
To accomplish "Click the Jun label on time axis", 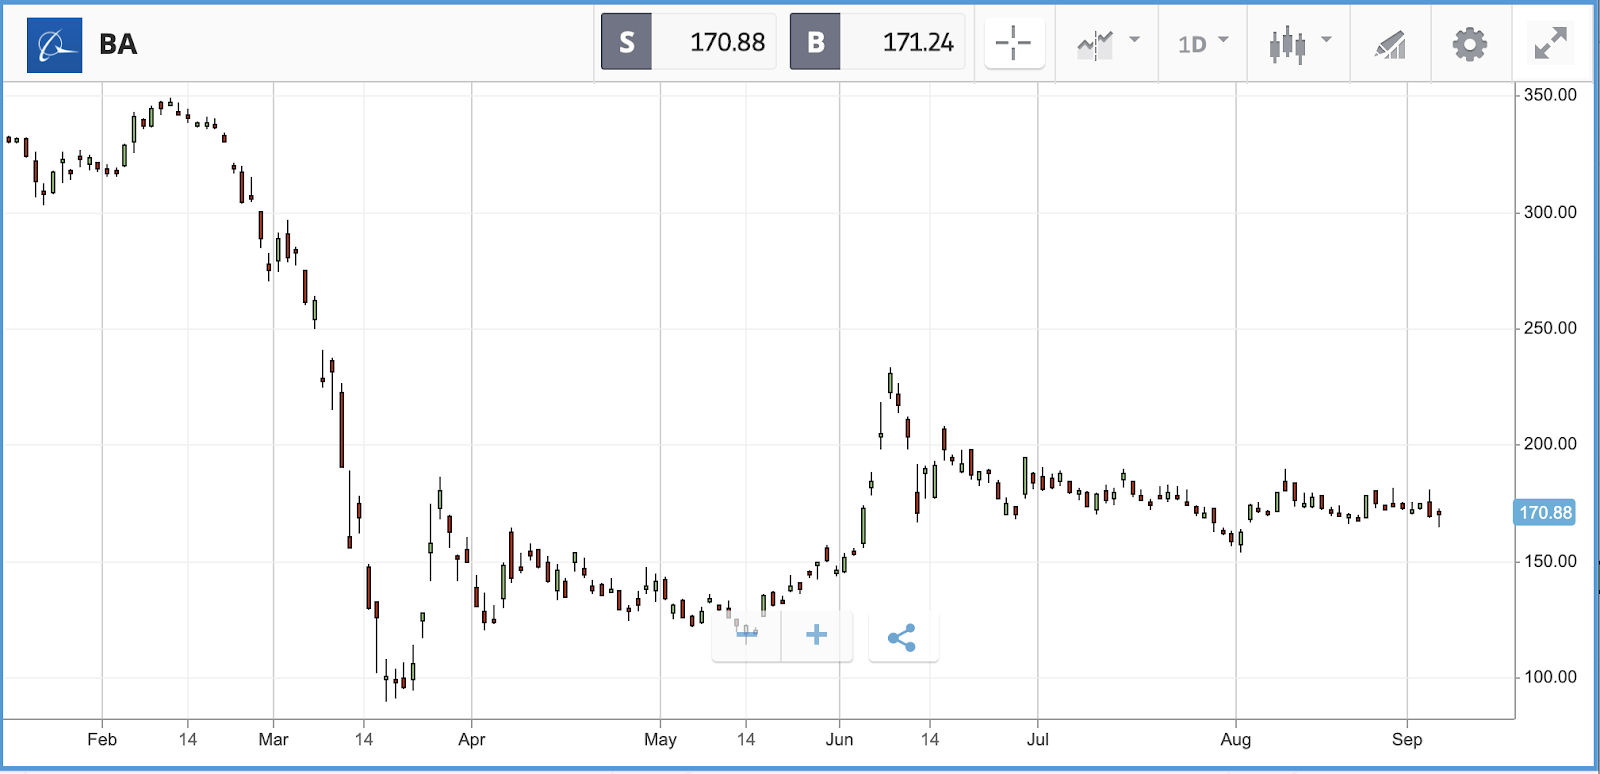I will click(839, 740).
